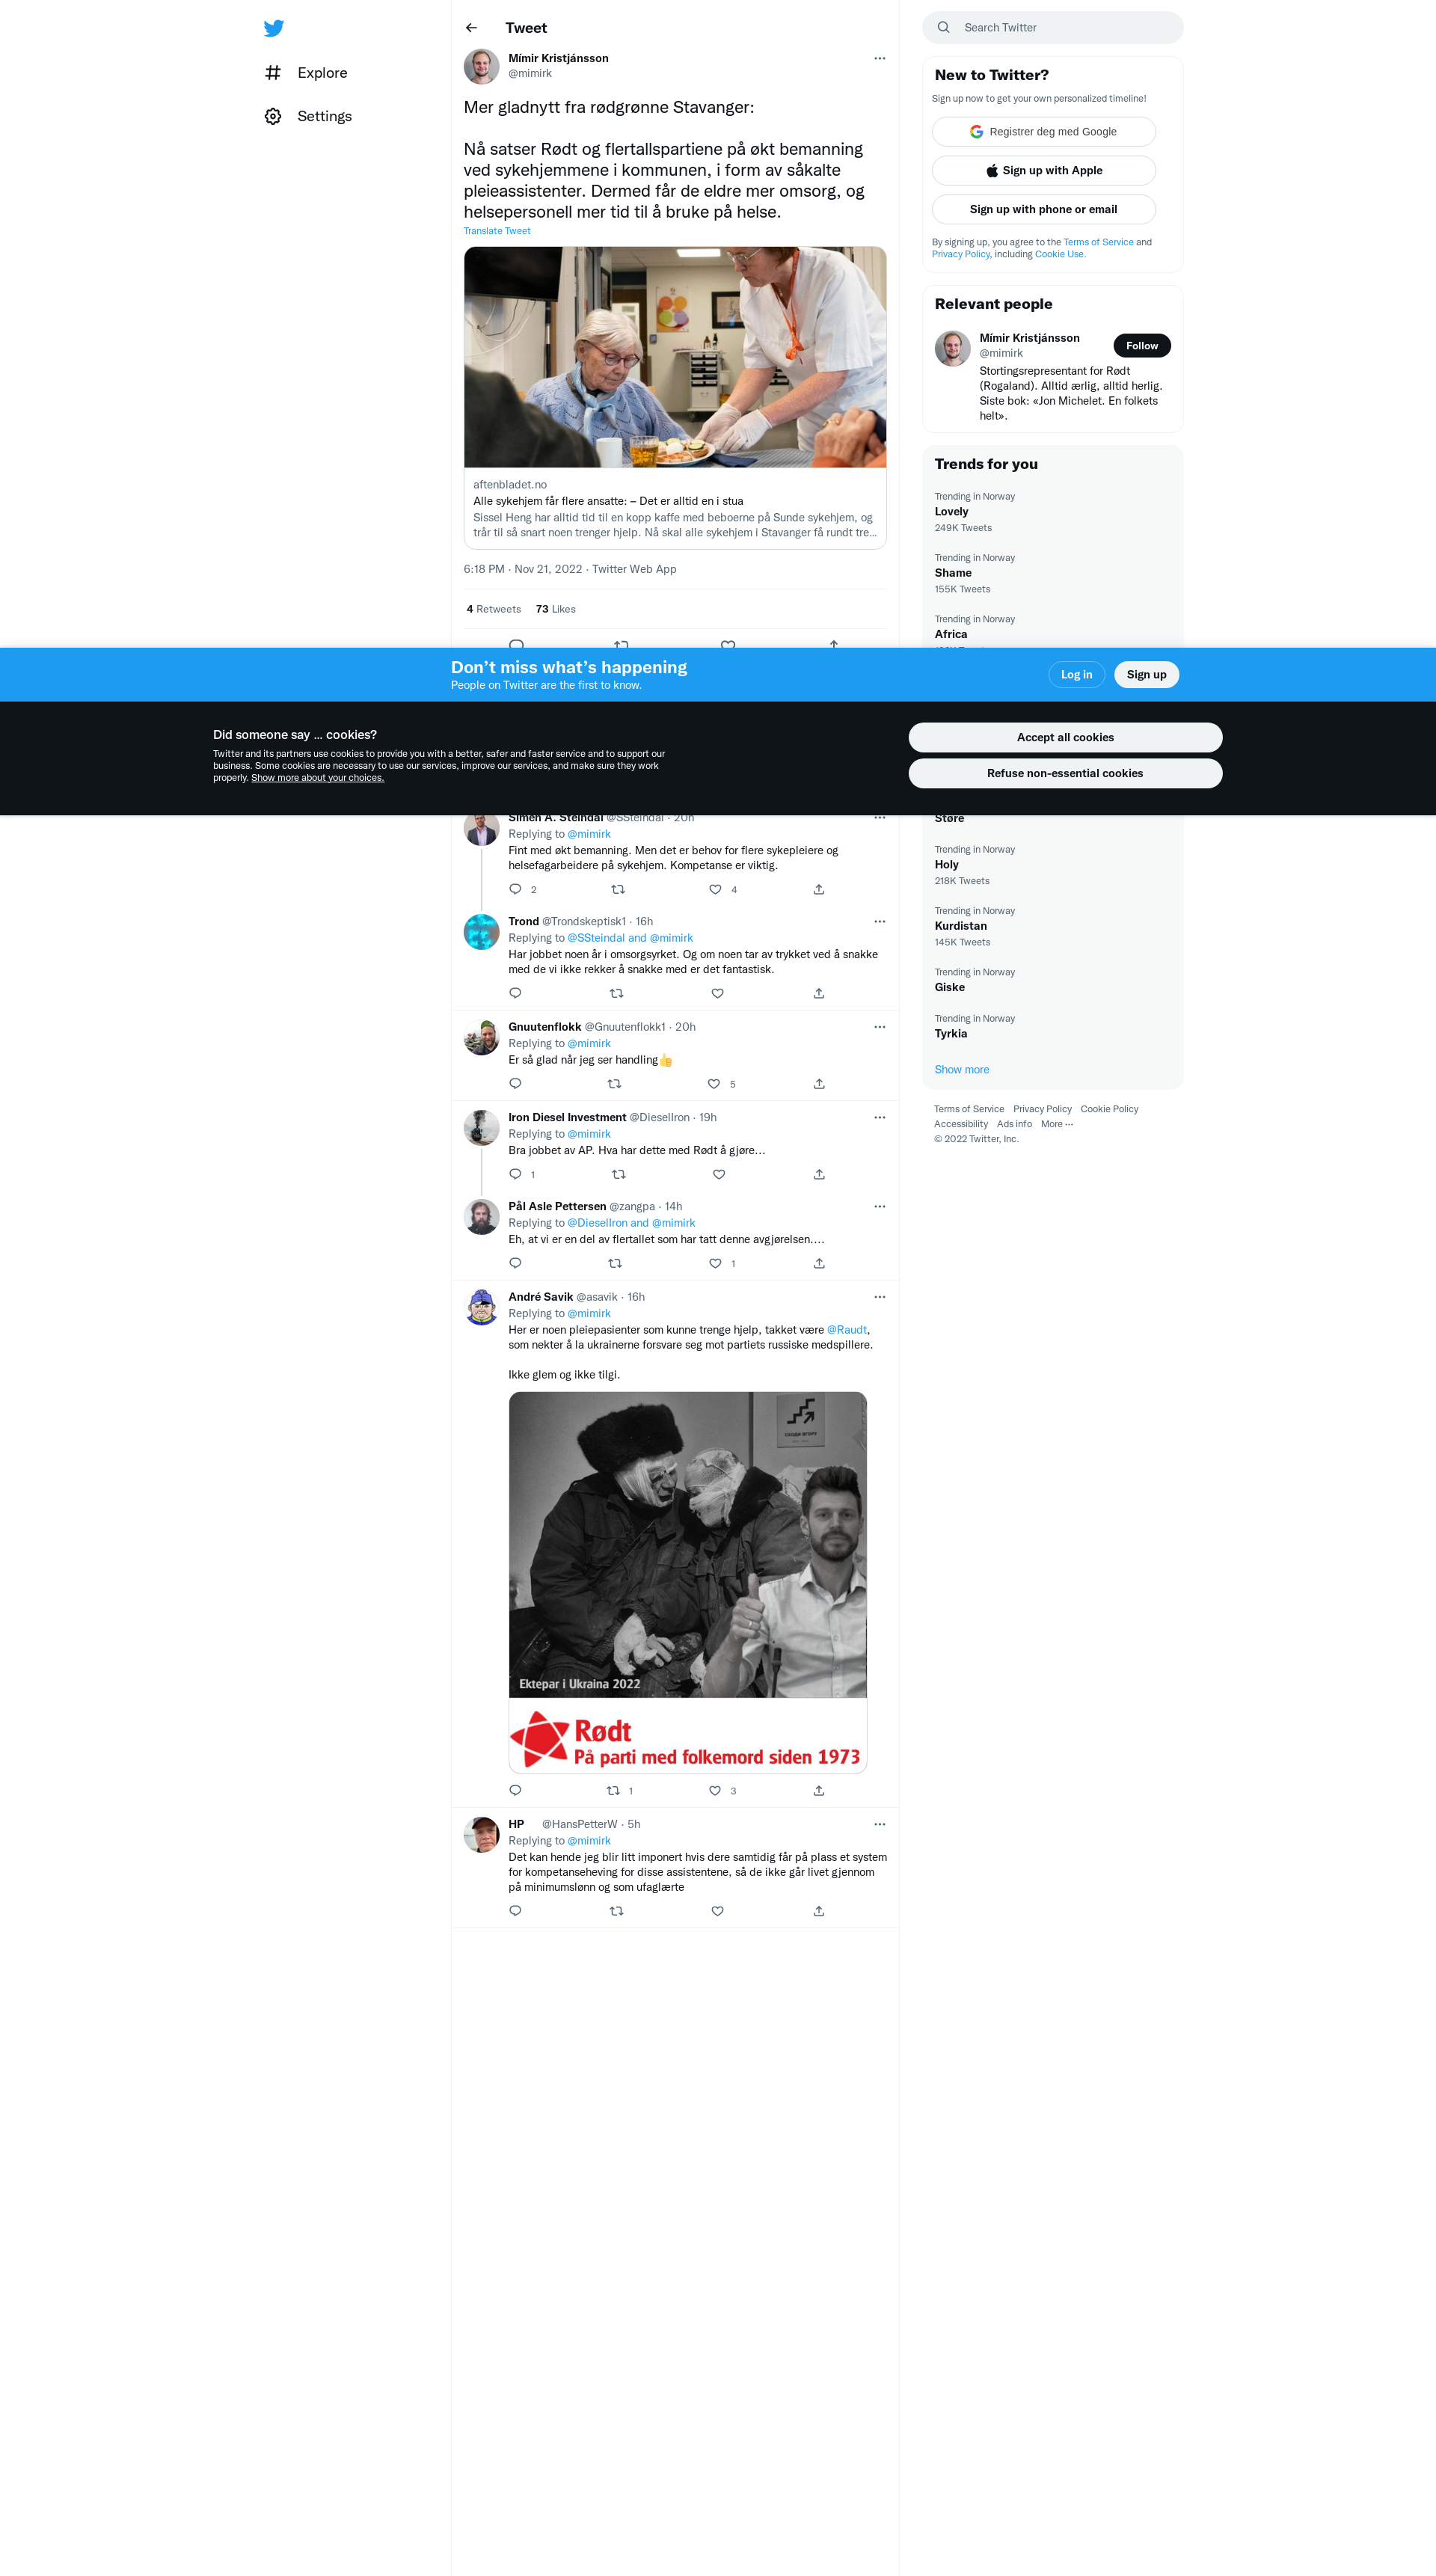Reply to Iron Diesel Investment's tweet
This screenshot has height=2576, width=1436.
(x=515, y=1174)
